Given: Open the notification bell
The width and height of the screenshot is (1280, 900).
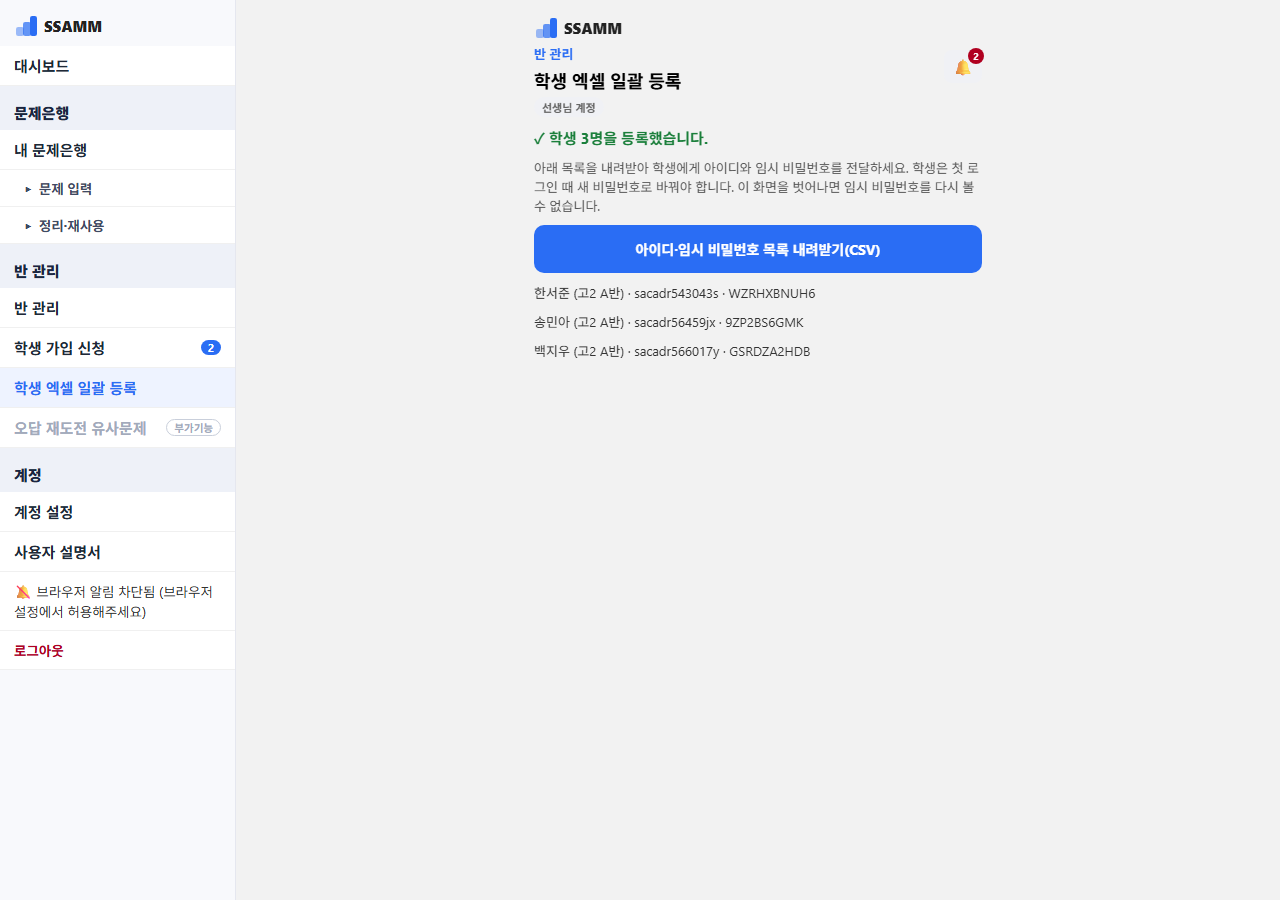Looking at the screenshot, I should 963,67.
